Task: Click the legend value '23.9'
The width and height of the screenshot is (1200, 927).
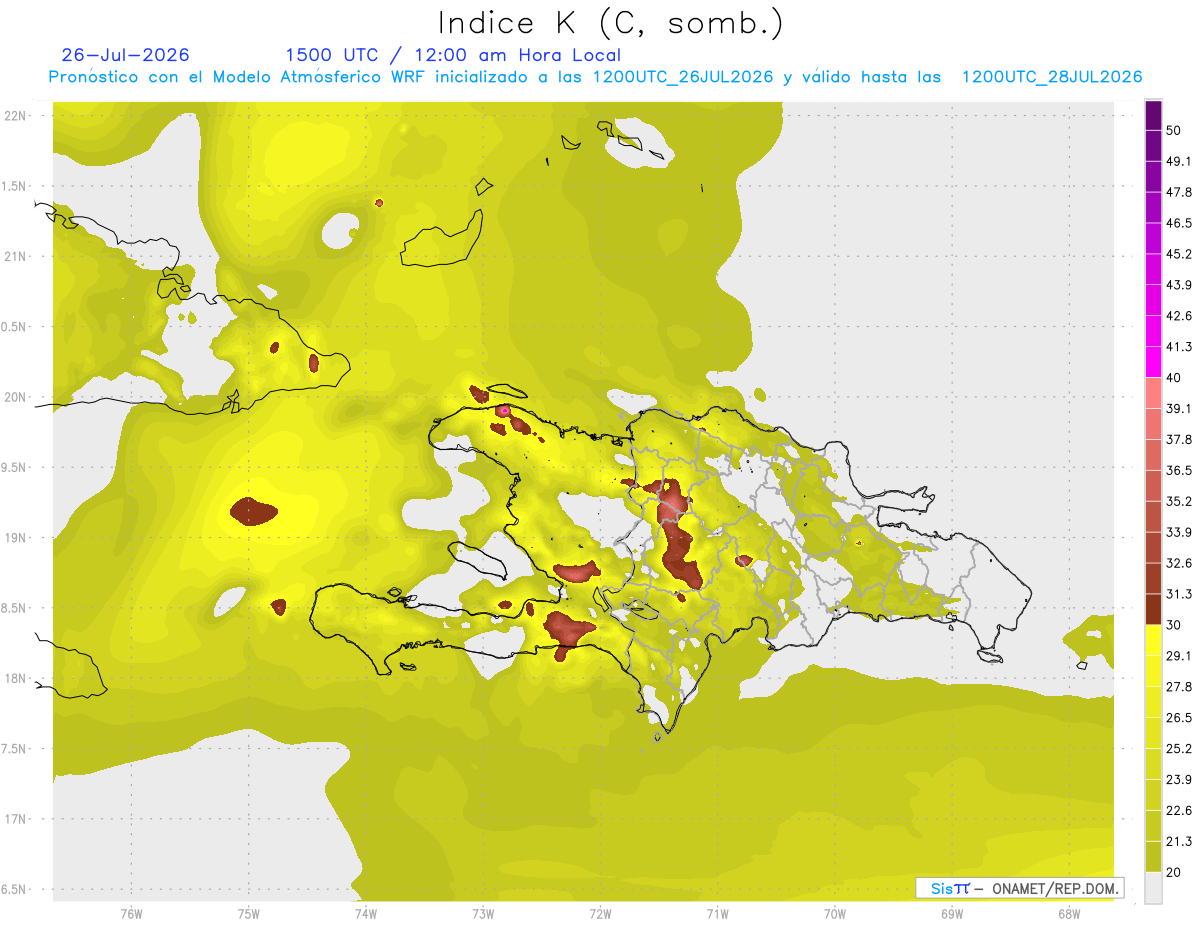Action: tap(1179, 779)
